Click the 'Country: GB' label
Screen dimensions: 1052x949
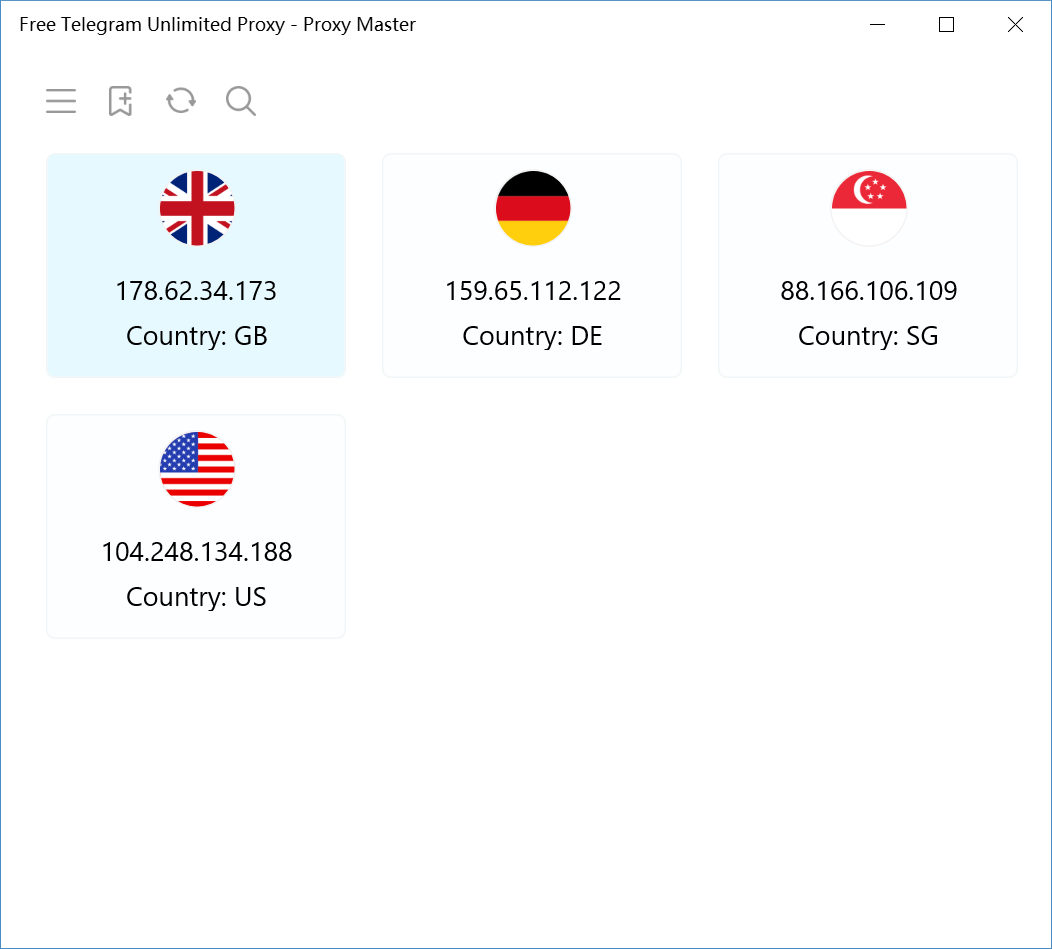coord(197,336)
